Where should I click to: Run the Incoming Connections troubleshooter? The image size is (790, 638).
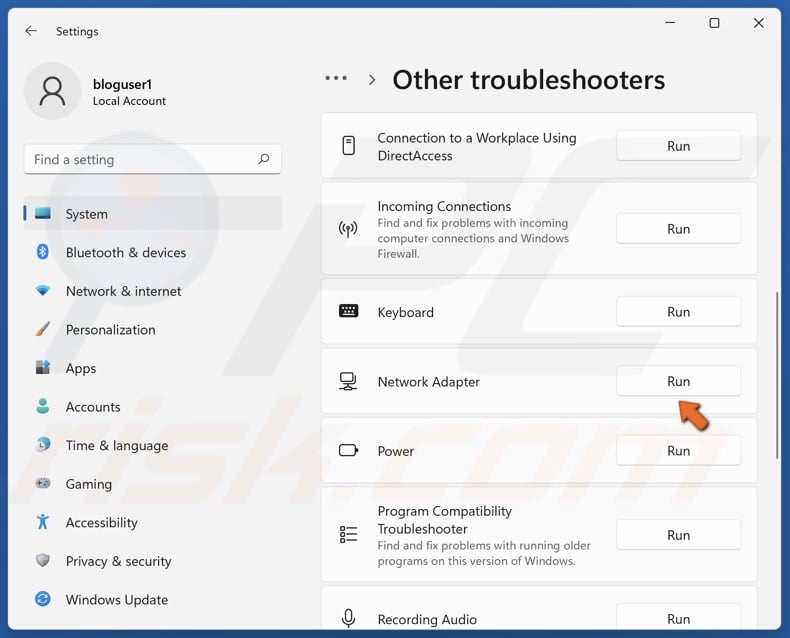(678, 229)
